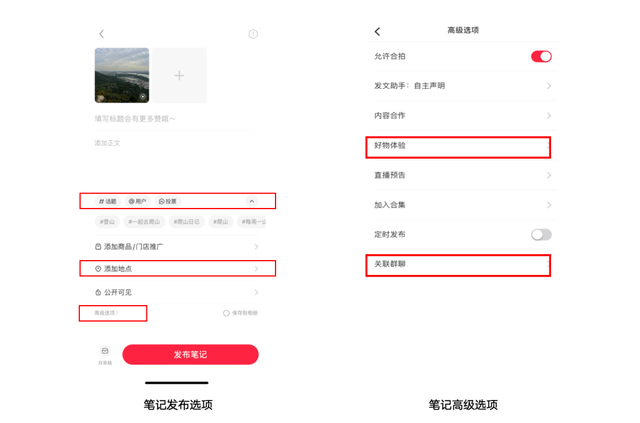640x423 pixels.
Task: Mention someone with the @用户 chip
Action: tap(138, 201)
